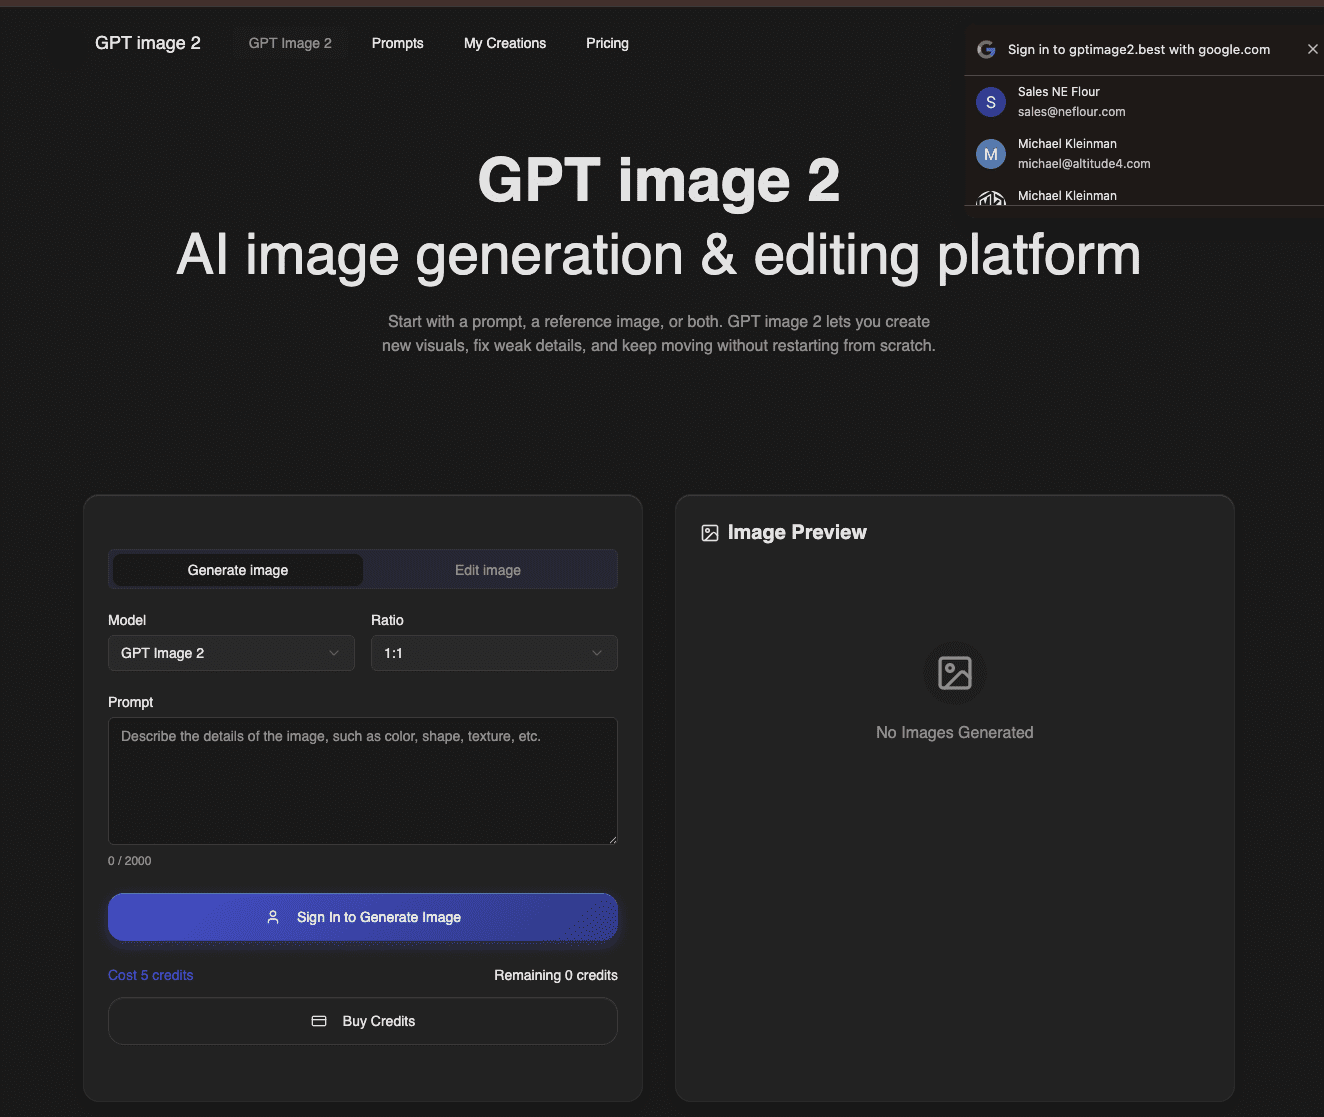The height and width of the screenshot is (1117, 1324).
Task: Click the prompt textarea resize handle
Action: [612, 839]
